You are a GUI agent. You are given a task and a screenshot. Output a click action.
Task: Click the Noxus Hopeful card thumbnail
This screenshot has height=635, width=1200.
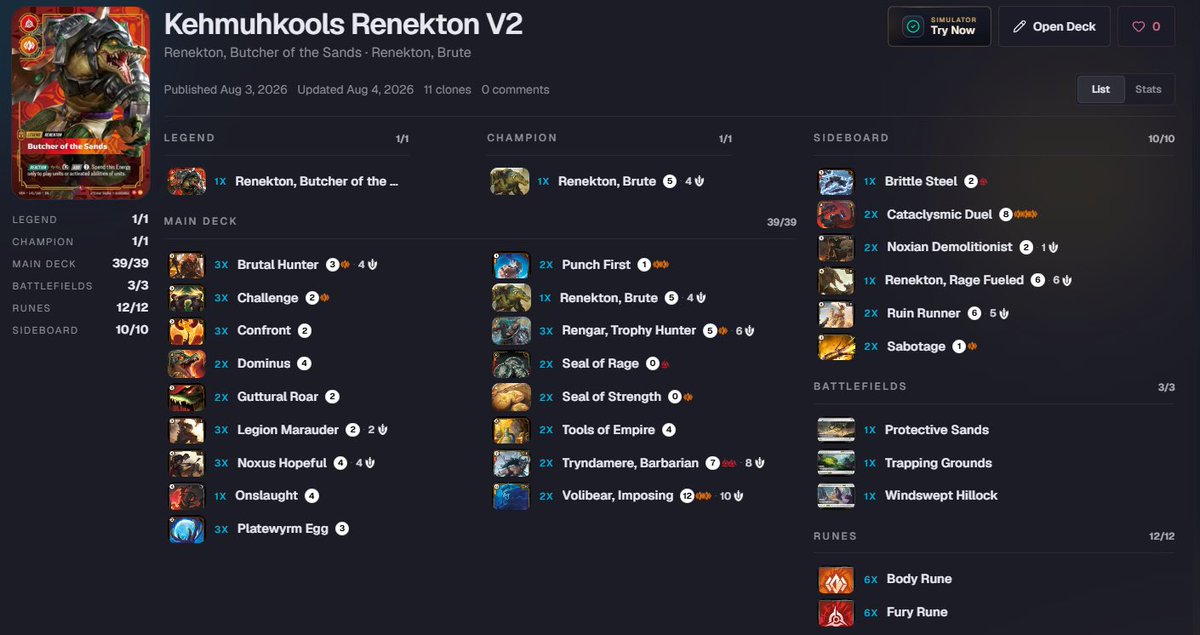click(187, 463)
